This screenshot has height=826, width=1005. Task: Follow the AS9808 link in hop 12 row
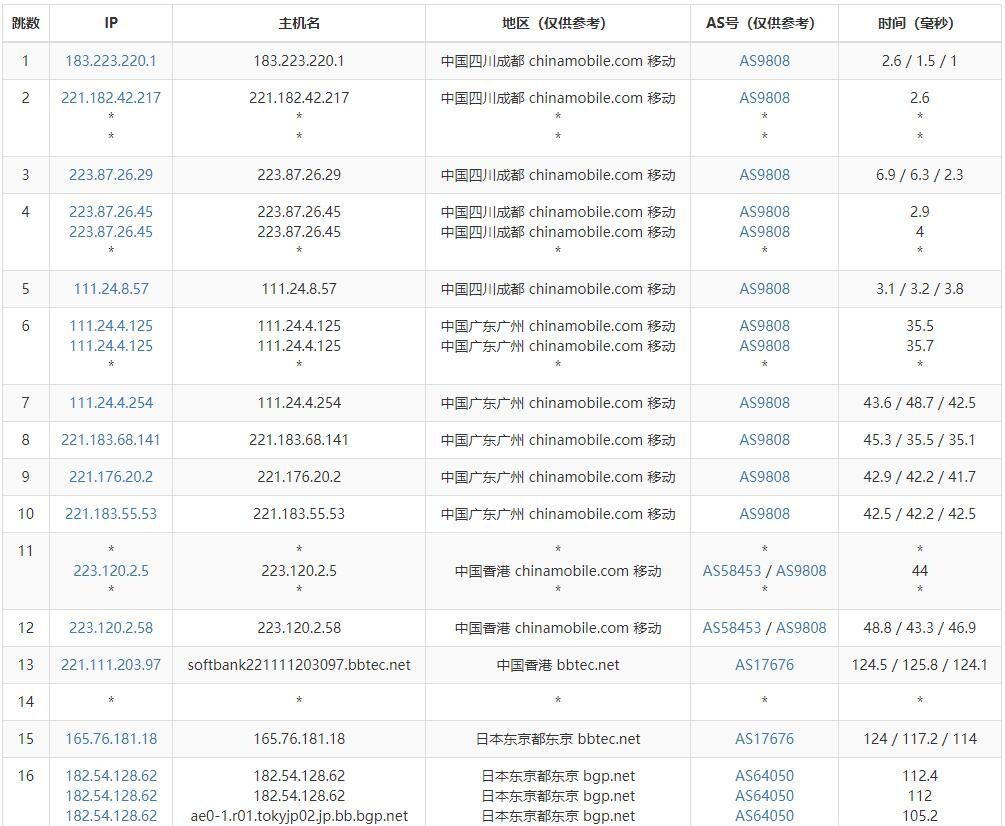pyautogui.click(x=801, y=628)
